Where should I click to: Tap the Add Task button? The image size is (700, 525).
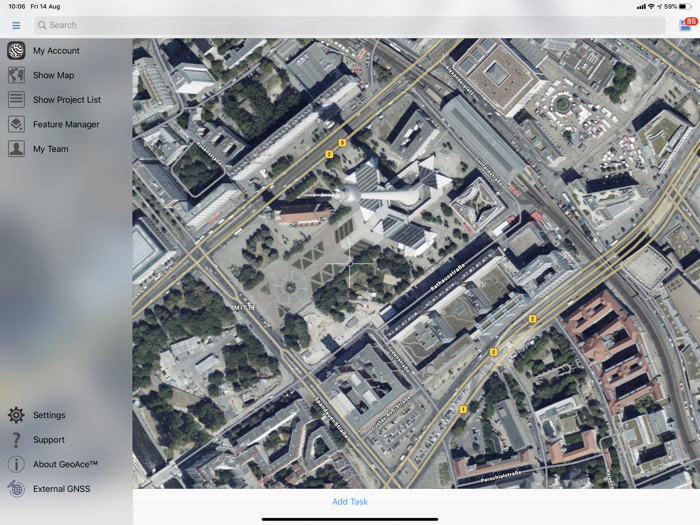[x=350, y=502]
